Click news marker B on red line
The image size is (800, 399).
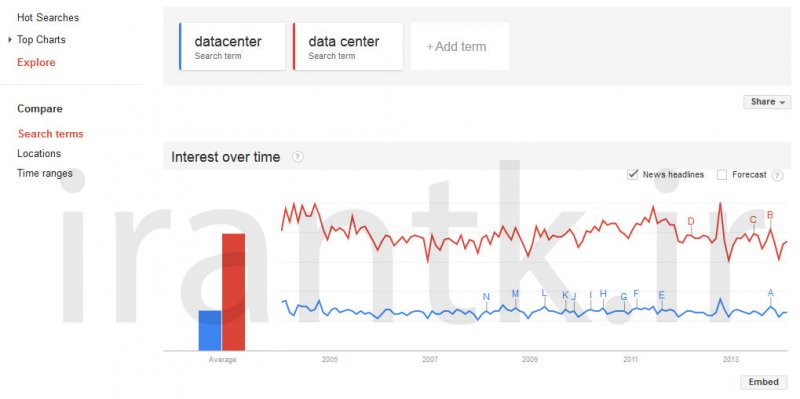[x=770, y=215]
